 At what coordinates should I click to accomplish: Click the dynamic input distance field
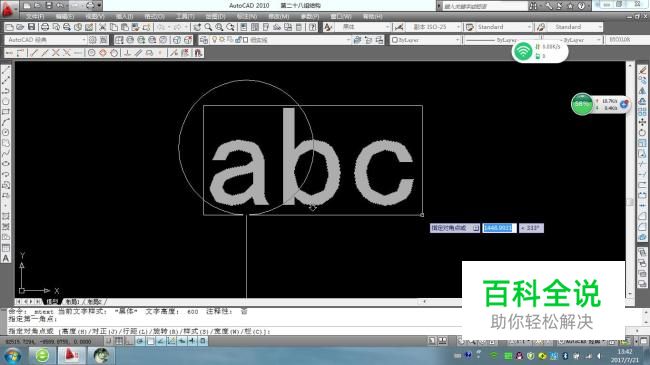(x=499, y=228)
